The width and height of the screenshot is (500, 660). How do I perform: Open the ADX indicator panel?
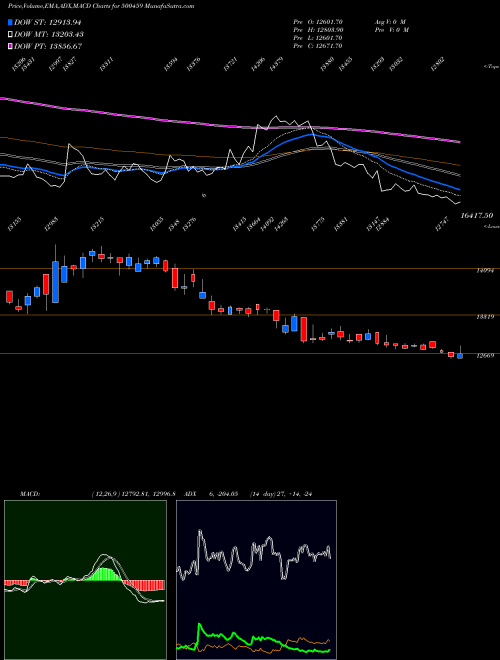point(256,580)
